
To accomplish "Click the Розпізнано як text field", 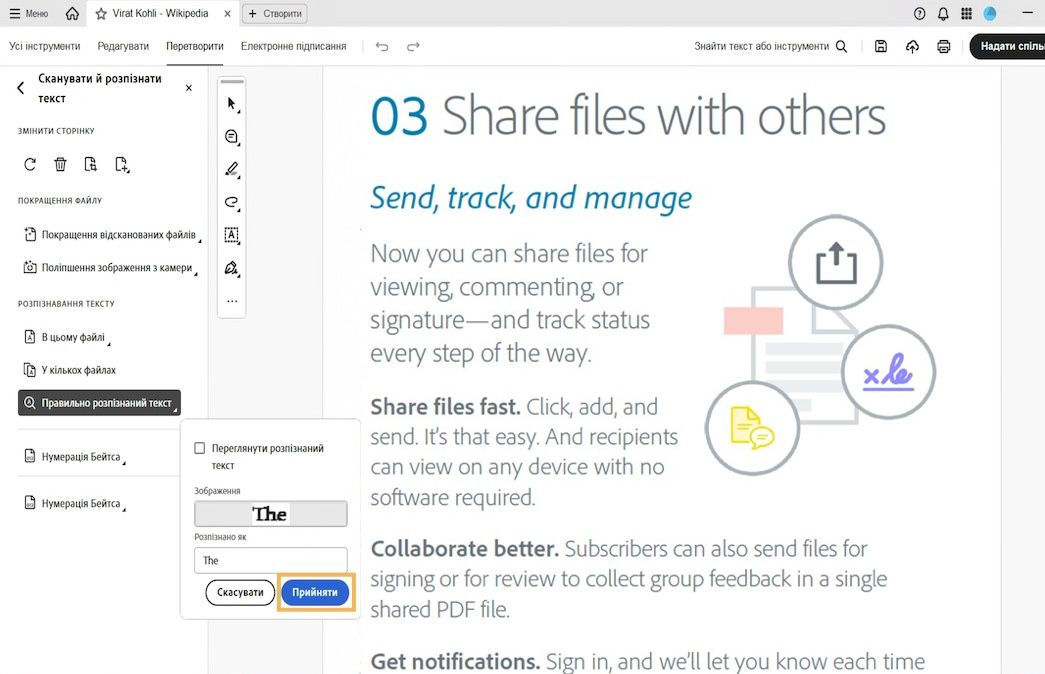I will [x=271, y=560].
